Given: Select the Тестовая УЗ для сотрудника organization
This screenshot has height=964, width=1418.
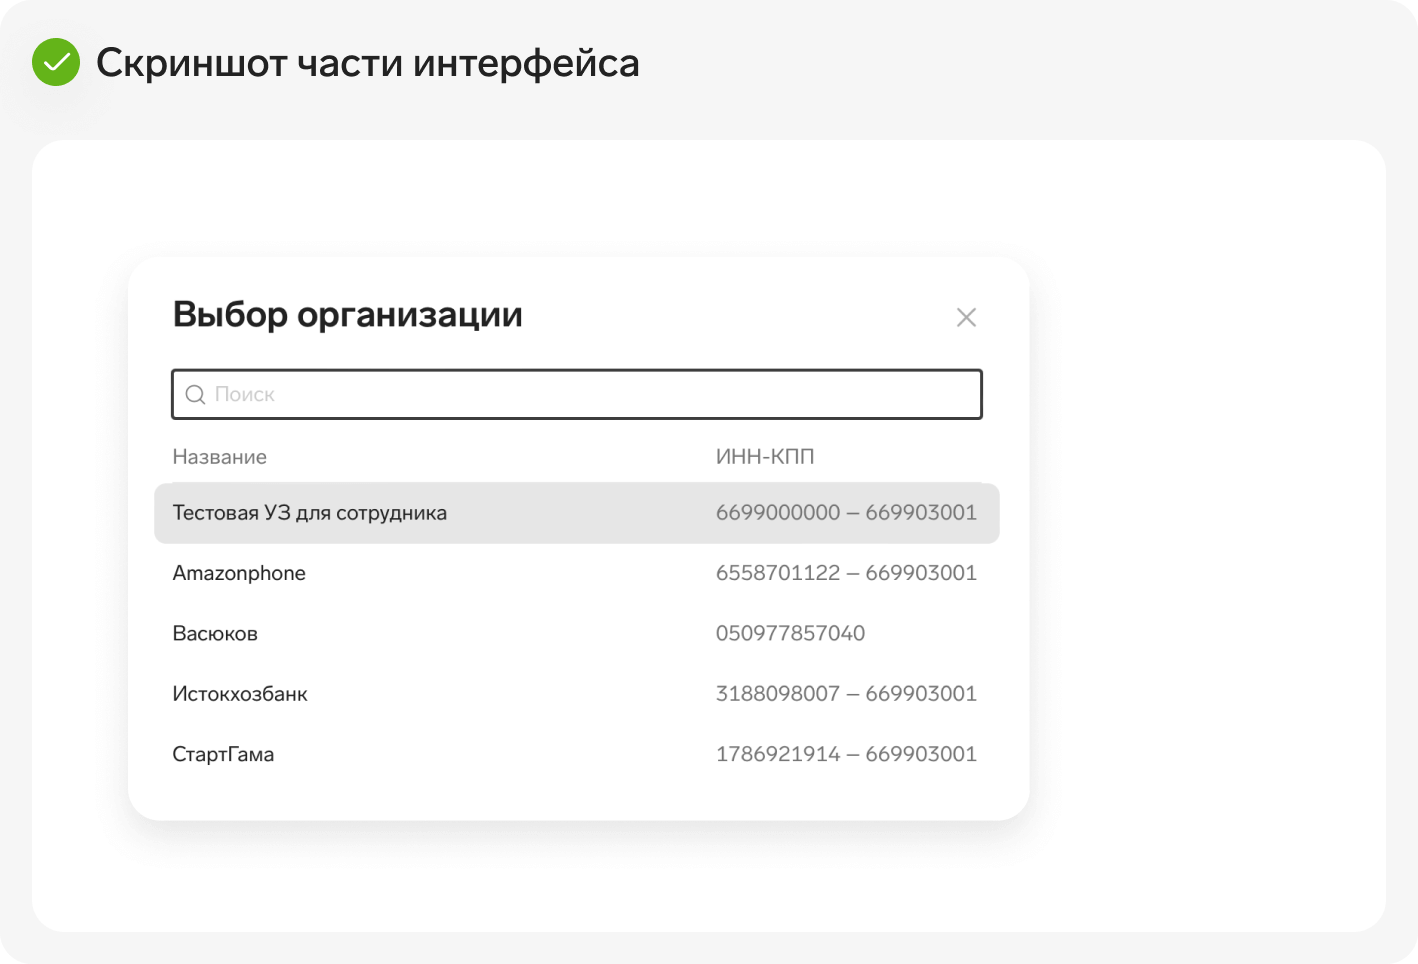Looking at the screenshot, I should pyautogui.click(x=577, y=513).
